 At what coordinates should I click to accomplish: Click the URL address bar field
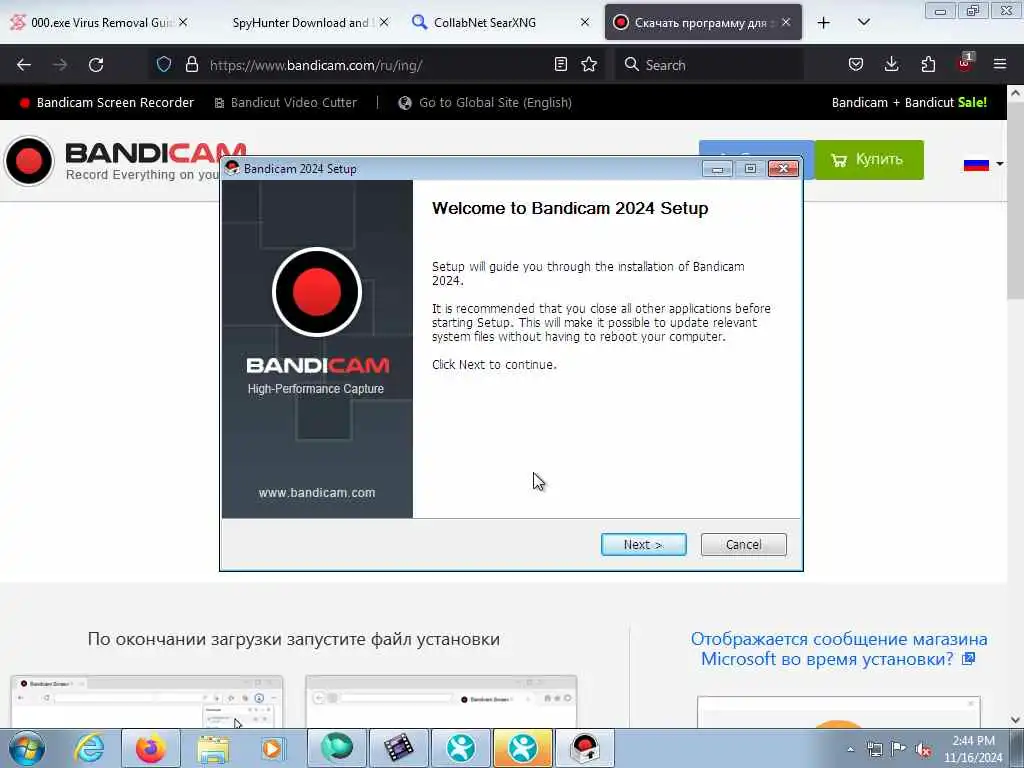[x=379, y=65]
